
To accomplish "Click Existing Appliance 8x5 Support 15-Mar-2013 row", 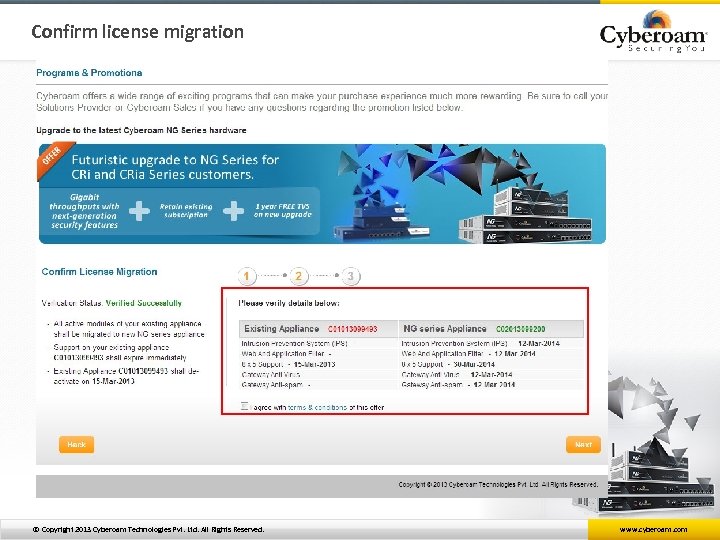I will (319, 364).
